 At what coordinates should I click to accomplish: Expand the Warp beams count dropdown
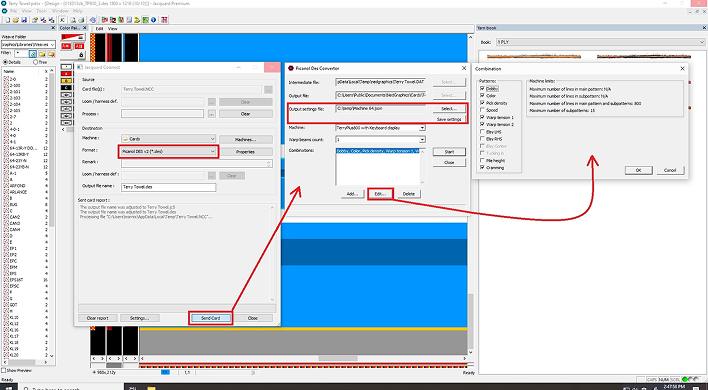(x=380, y=140)
